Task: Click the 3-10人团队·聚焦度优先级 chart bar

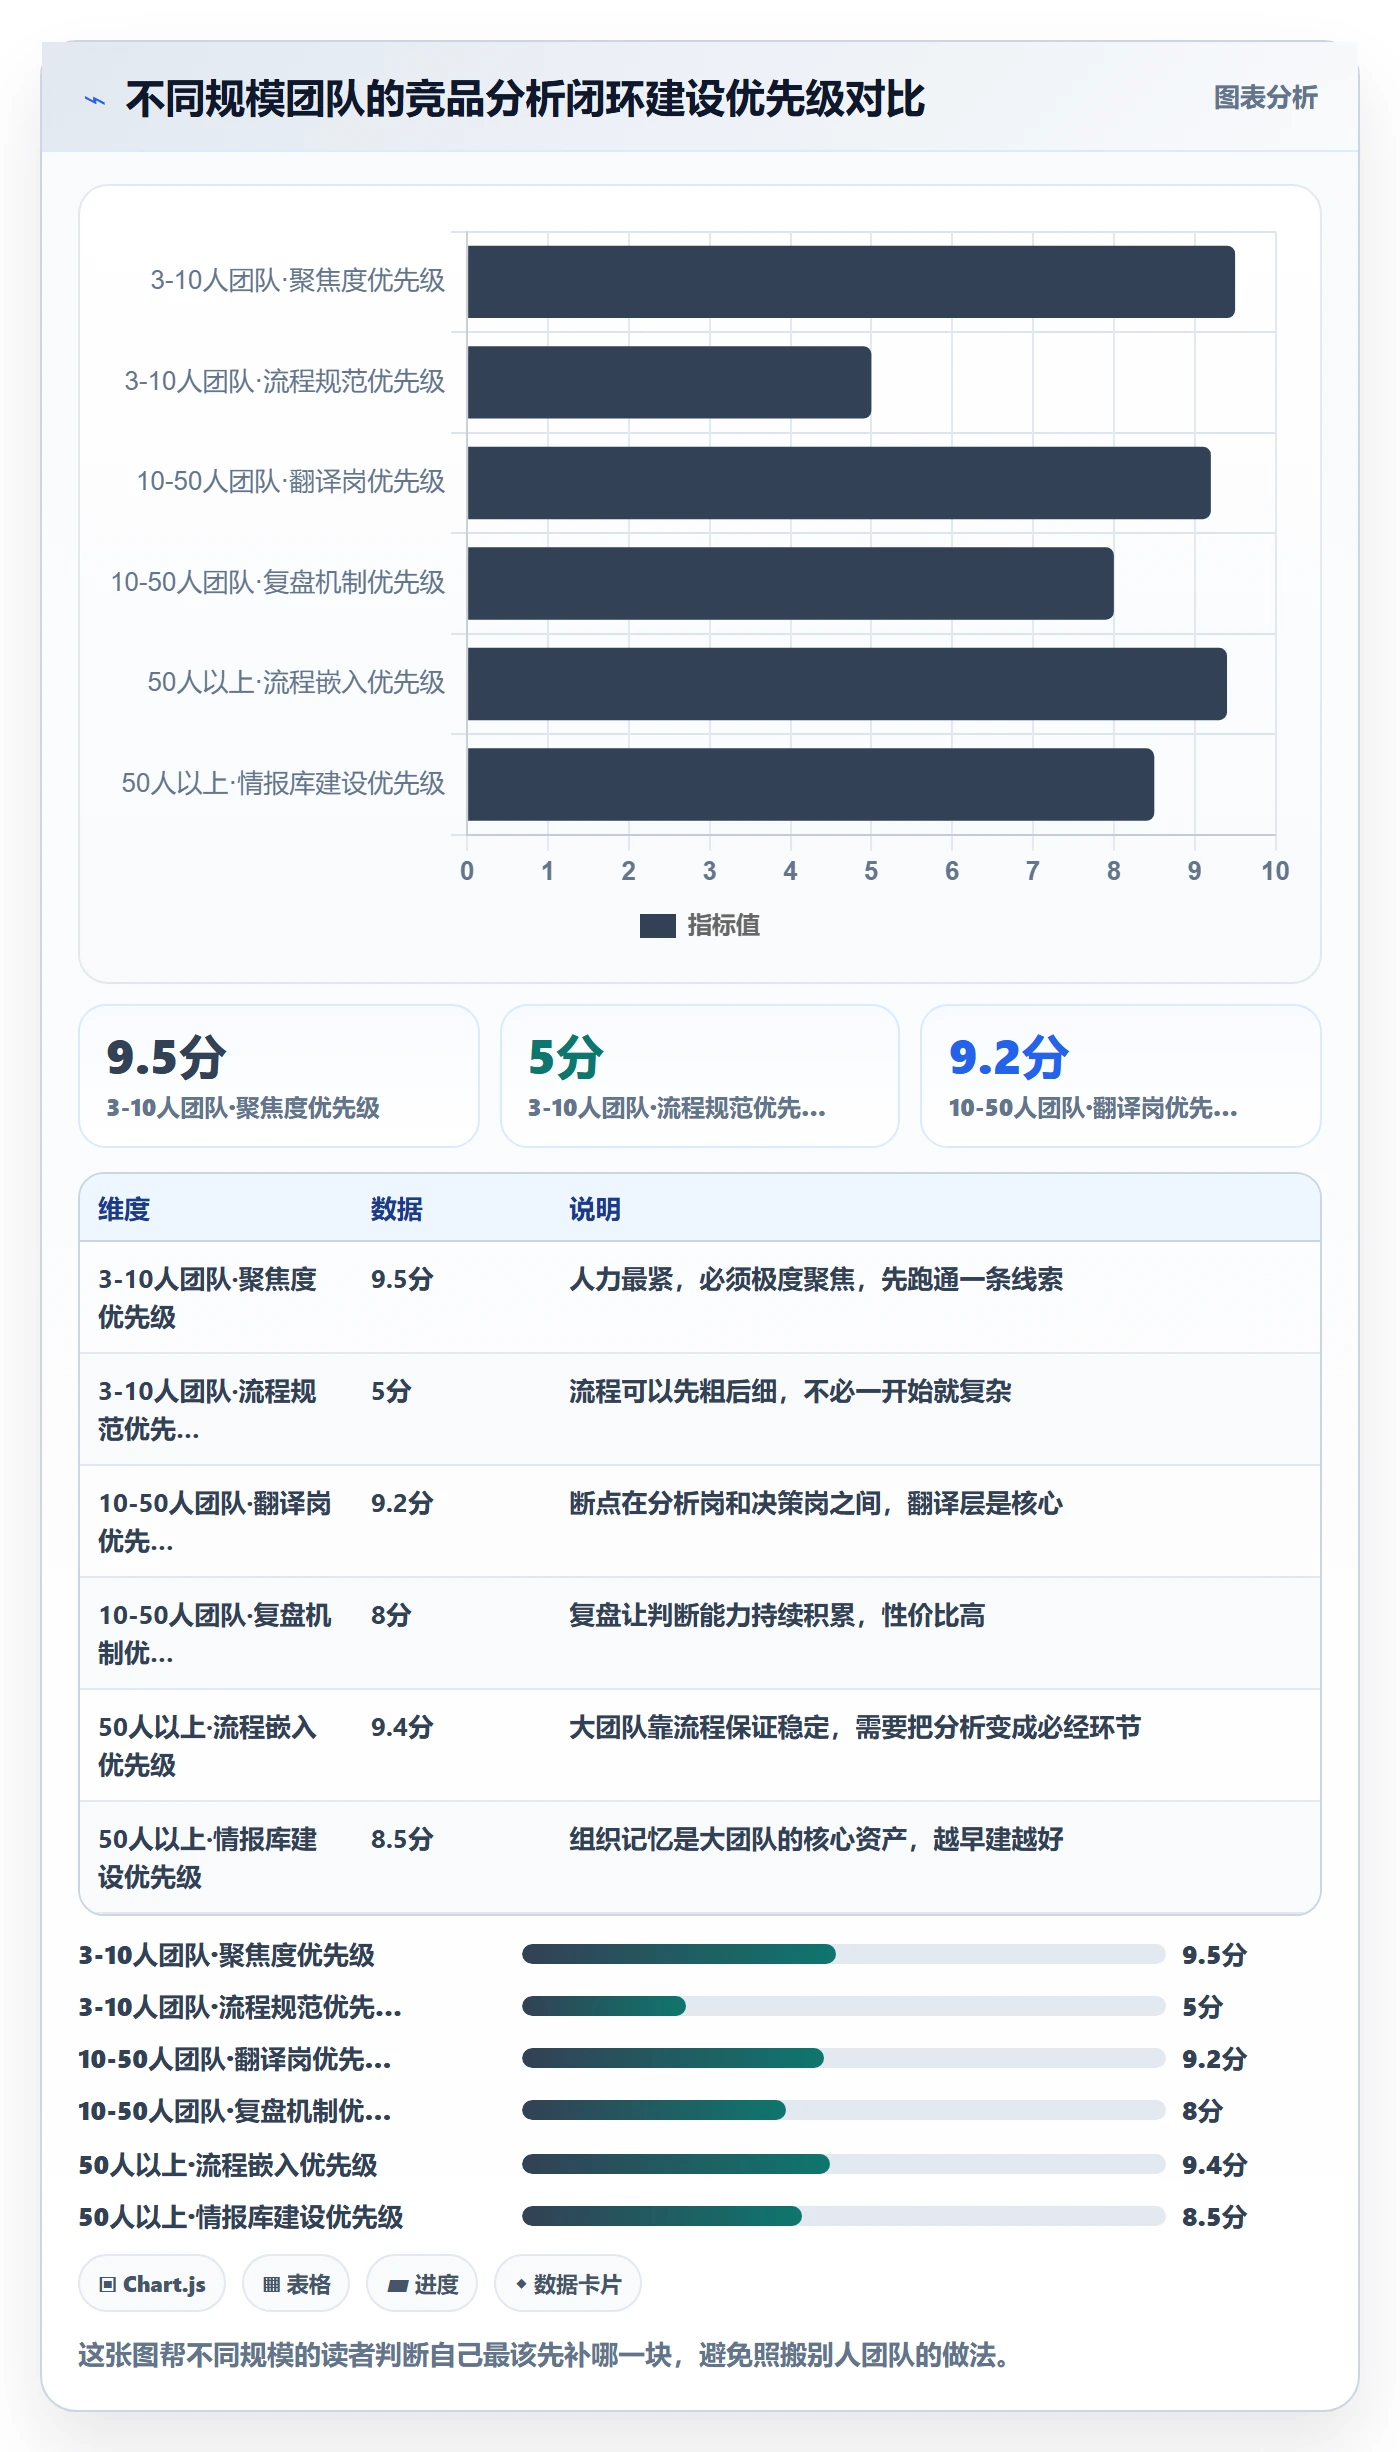Action: [x=851, y=282]
